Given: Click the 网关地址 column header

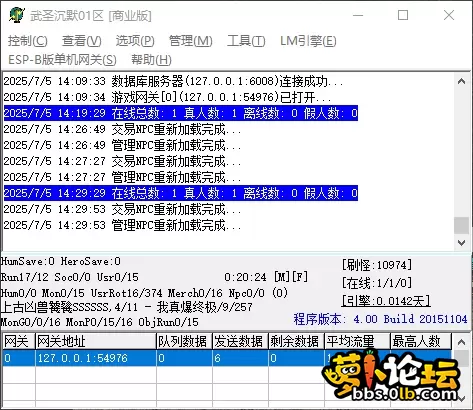Looking at the screenshot, I should pos(96,342).
